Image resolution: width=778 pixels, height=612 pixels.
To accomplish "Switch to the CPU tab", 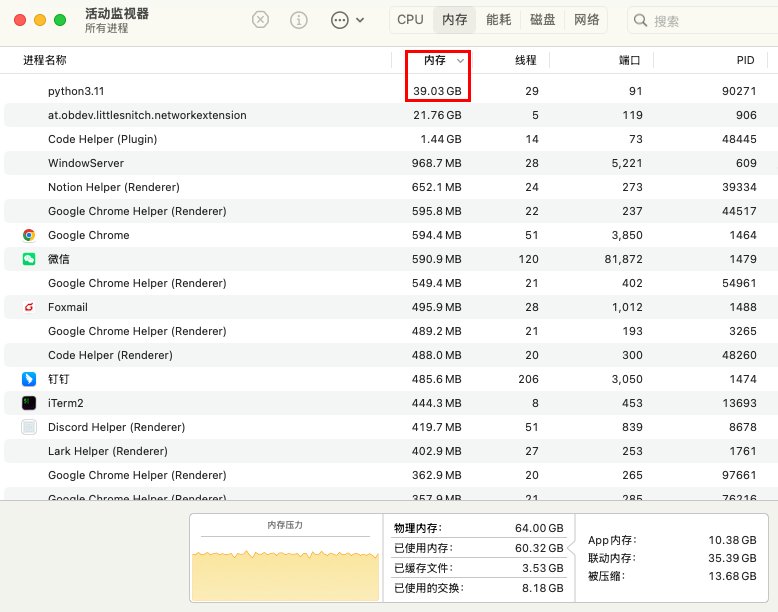I will (x=410, y=20).
